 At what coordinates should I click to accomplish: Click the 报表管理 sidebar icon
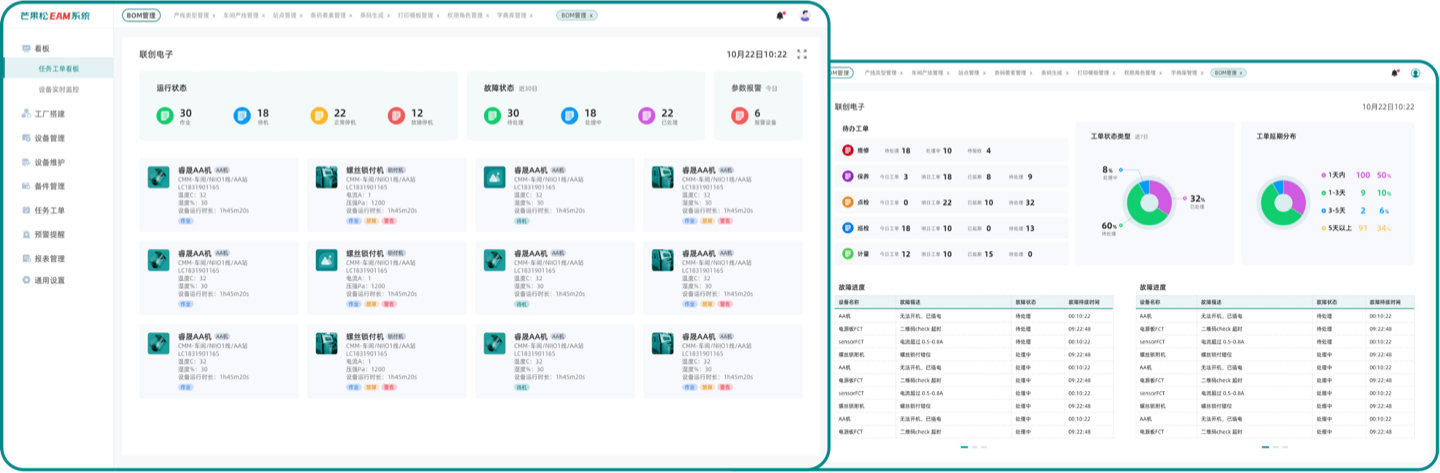pyautogui.click(x=26, y=258)
